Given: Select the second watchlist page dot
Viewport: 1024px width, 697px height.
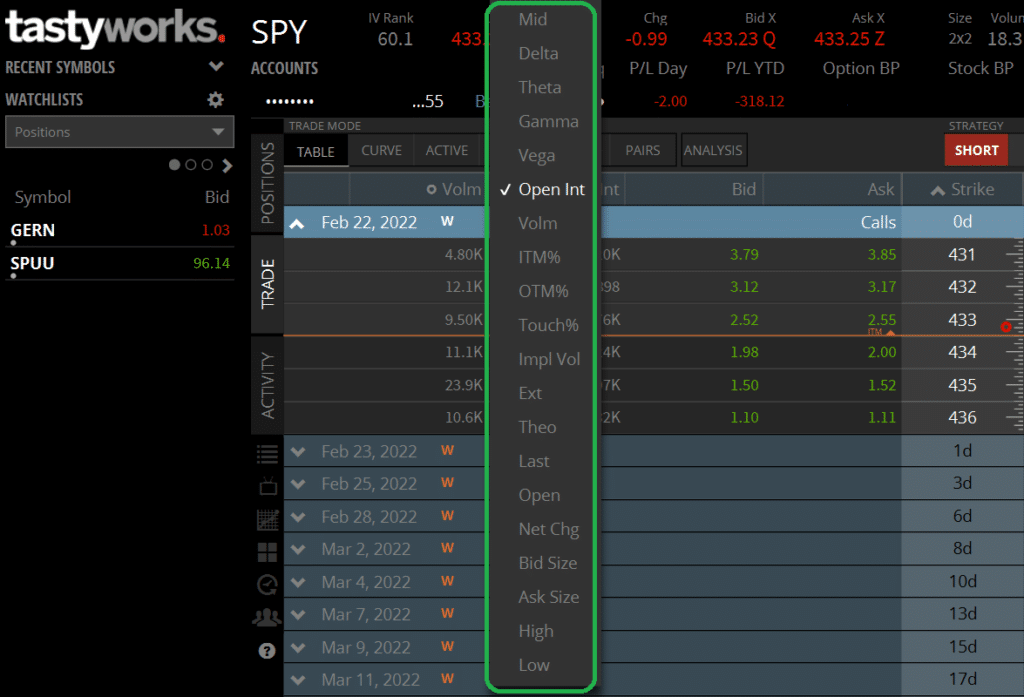Looking at the screenshot, I should (x=191, y=165).
